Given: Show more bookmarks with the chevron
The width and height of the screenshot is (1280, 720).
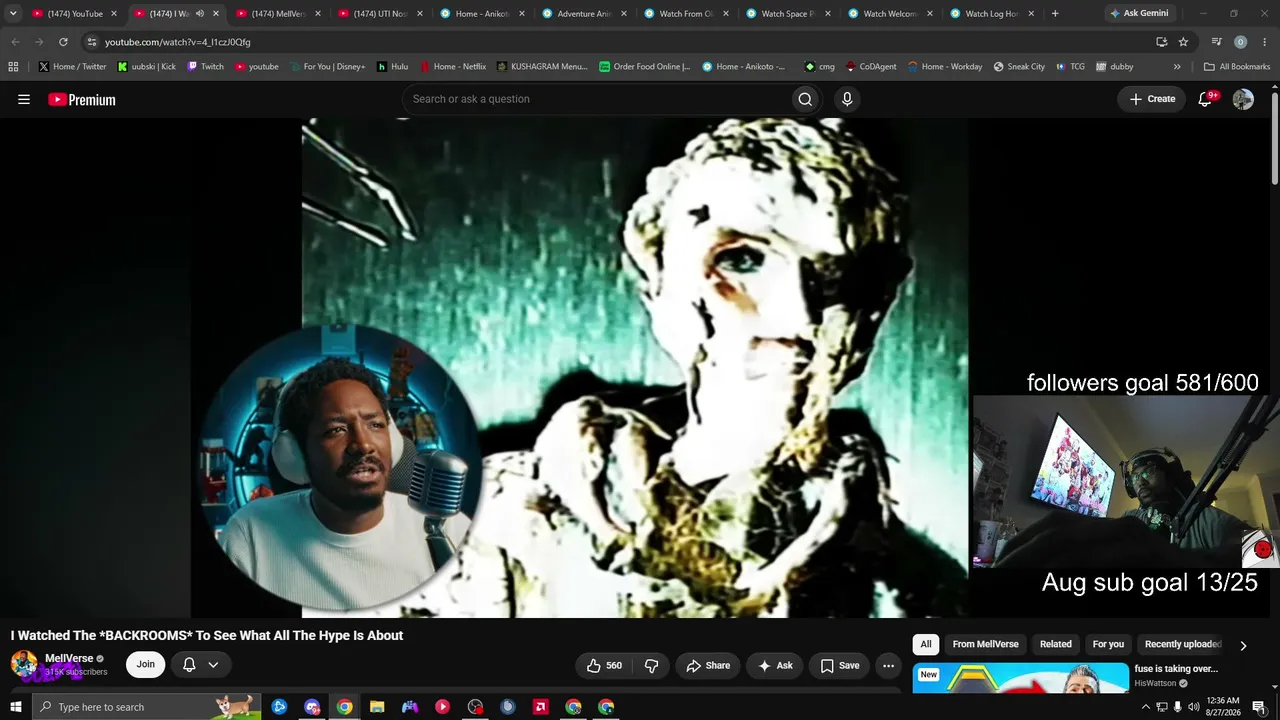Looking at the screenshot, I should point(1177,67).
